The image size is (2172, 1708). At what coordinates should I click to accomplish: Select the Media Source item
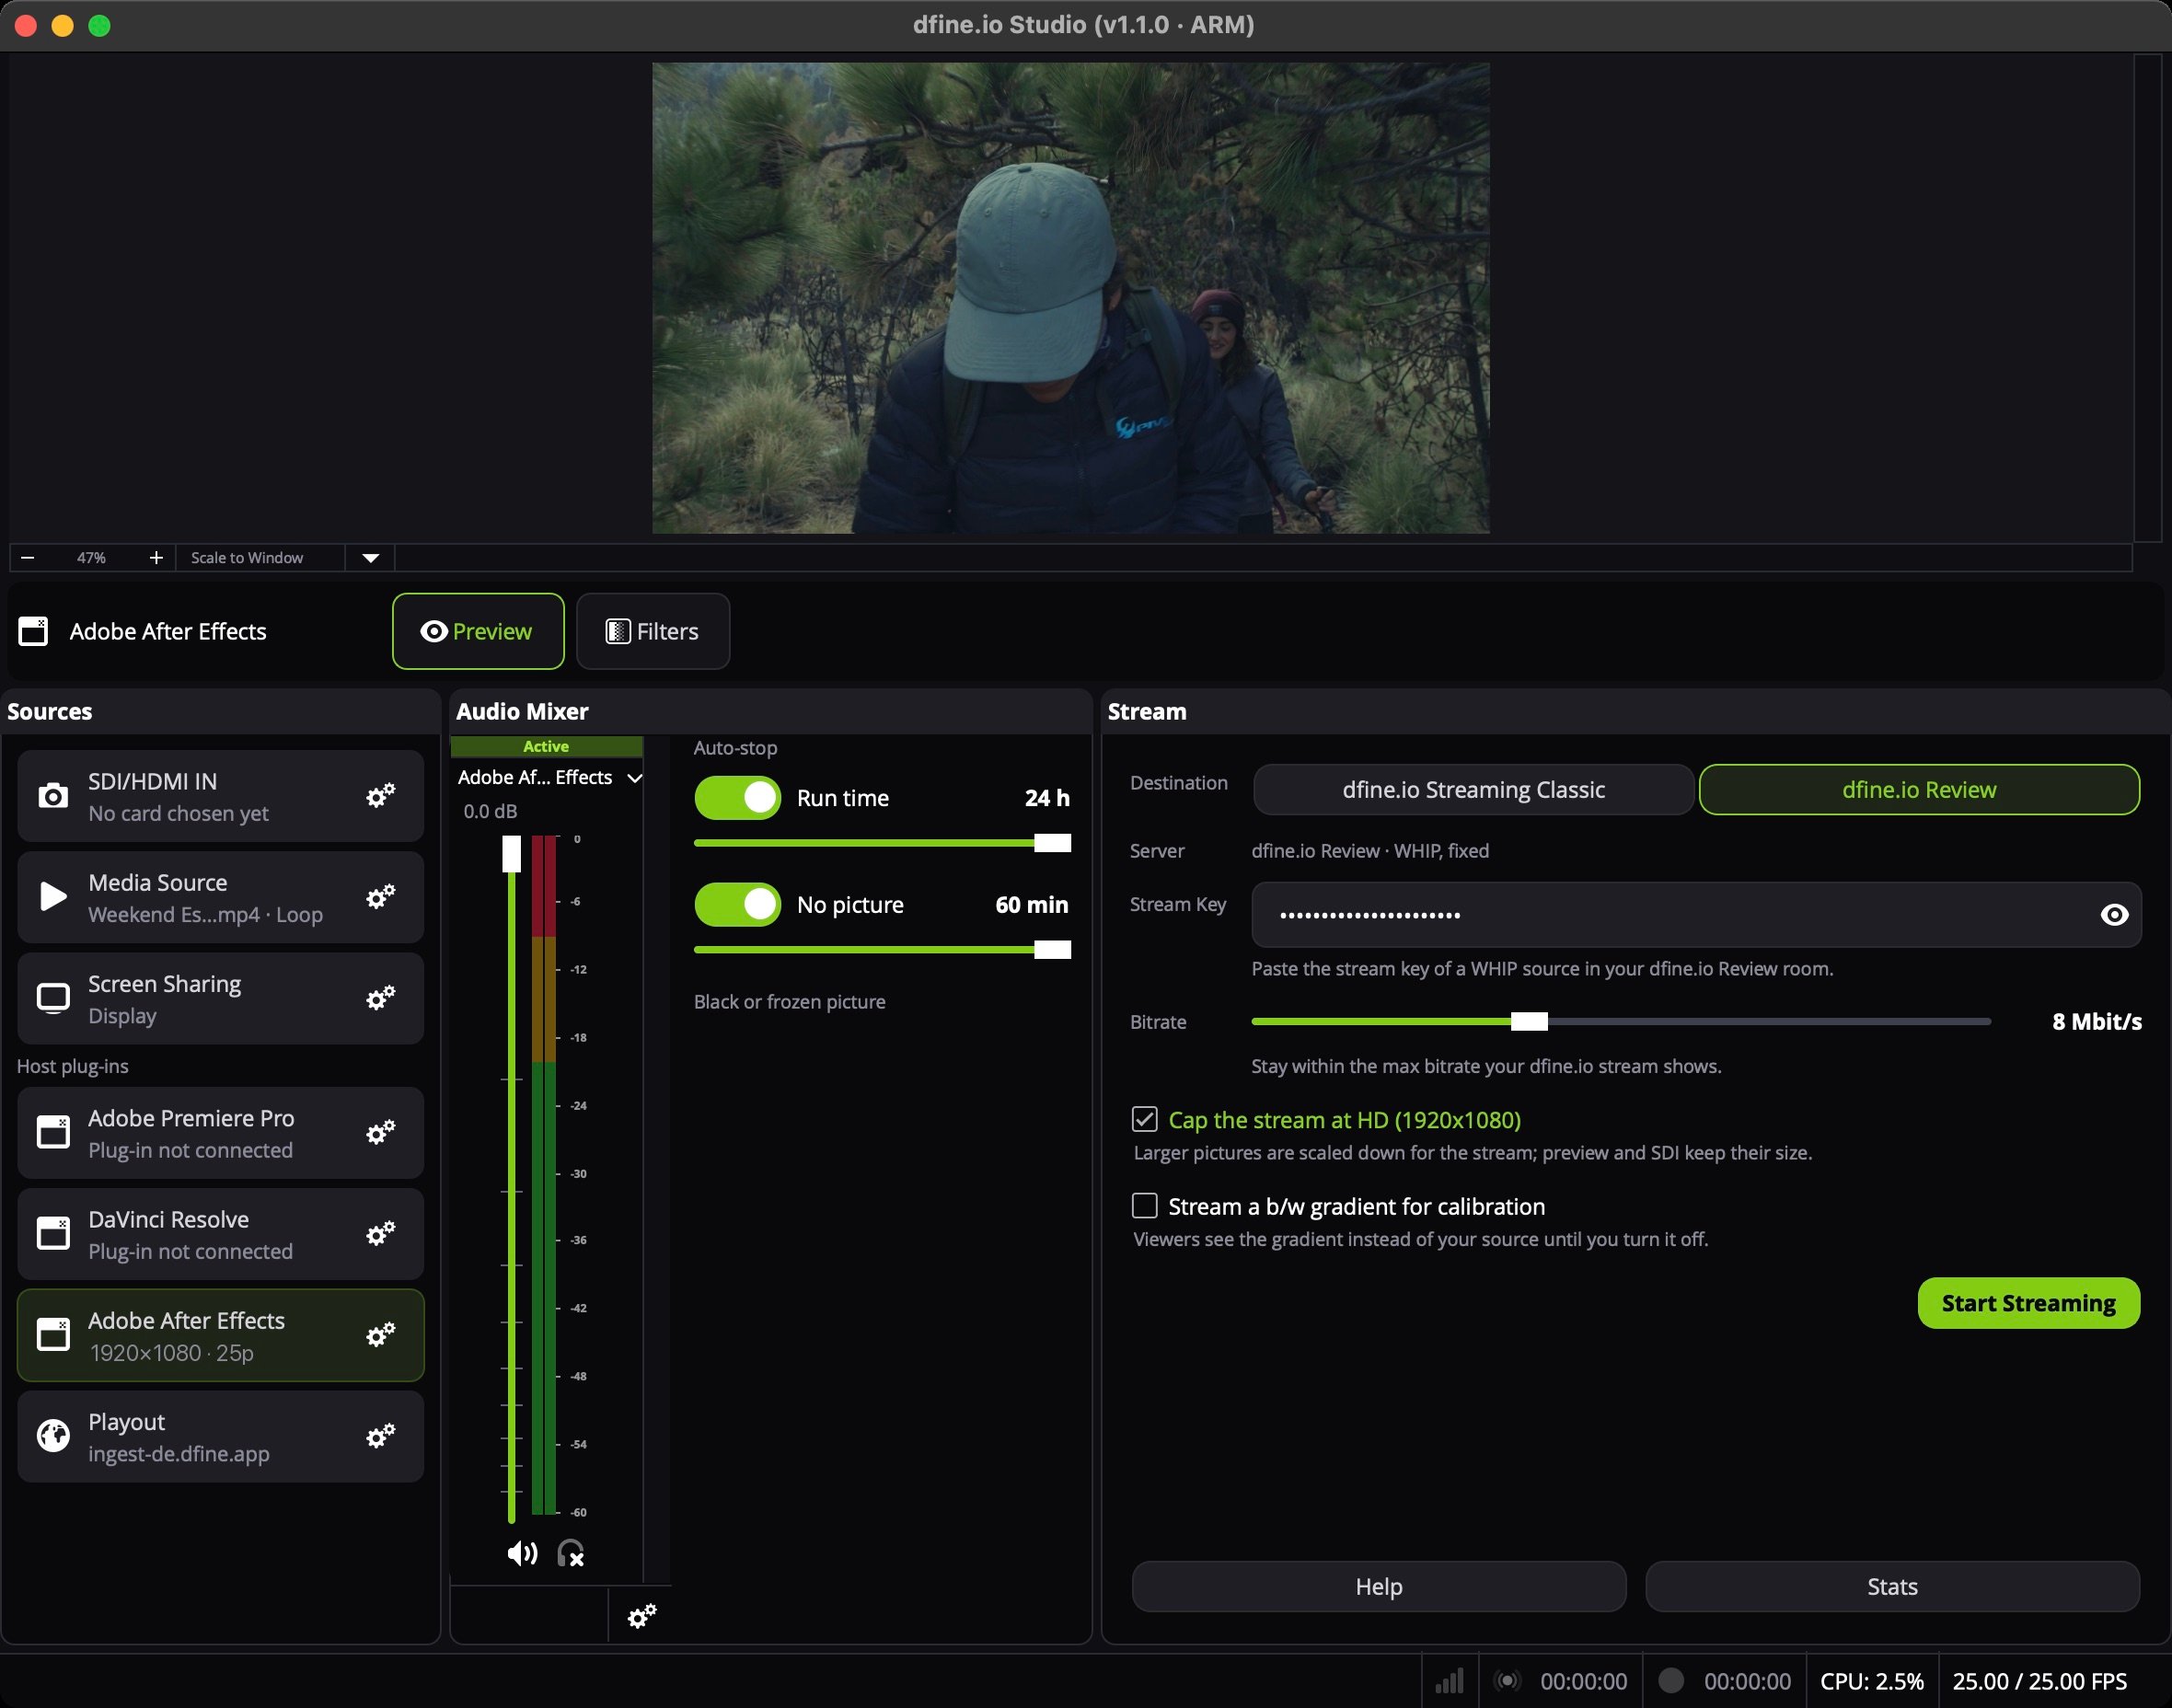click(220, 897)
